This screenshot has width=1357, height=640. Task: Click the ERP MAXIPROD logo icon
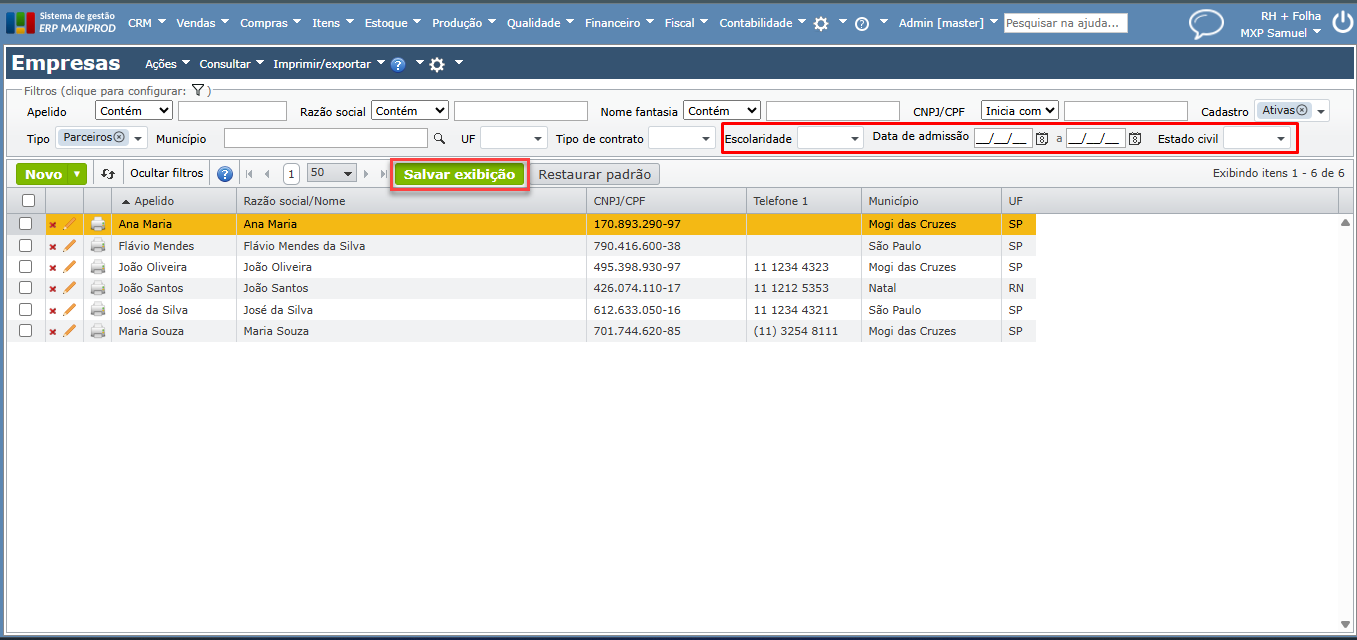pos(20,22)
